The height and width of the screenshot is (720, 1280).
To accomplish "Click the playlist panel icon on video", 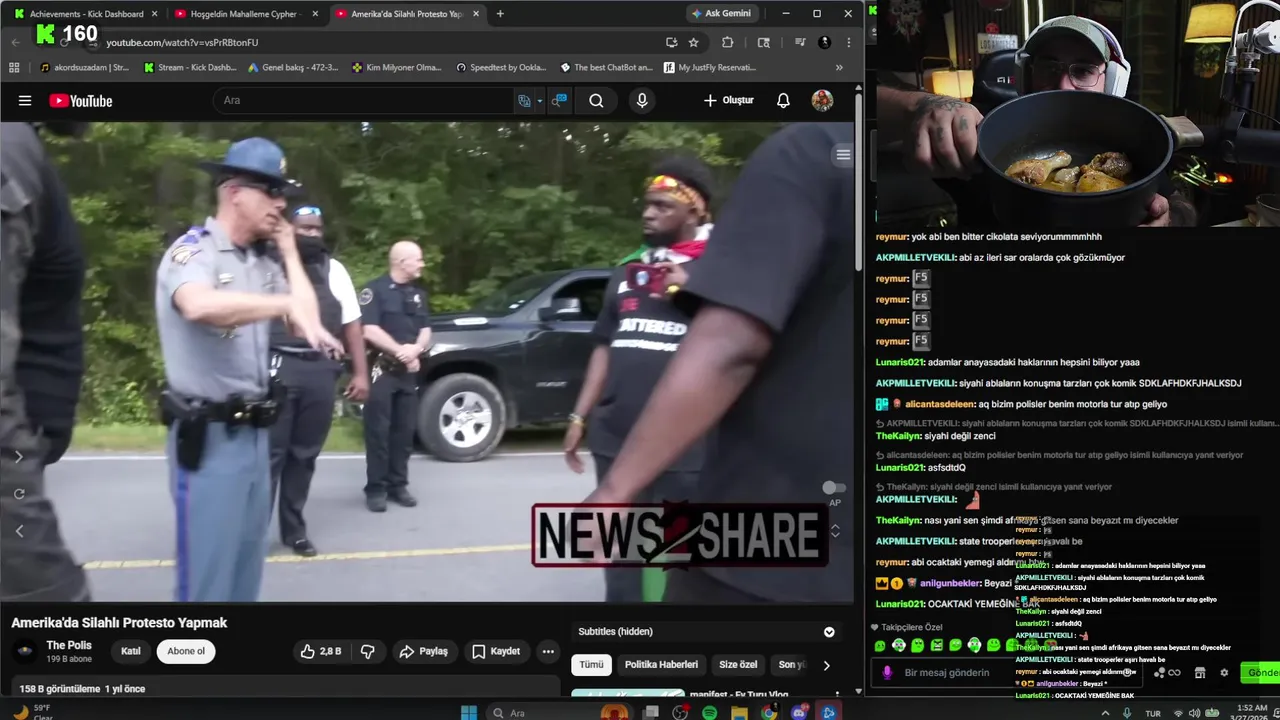I will pyautogui.click(x=843, y=154).
